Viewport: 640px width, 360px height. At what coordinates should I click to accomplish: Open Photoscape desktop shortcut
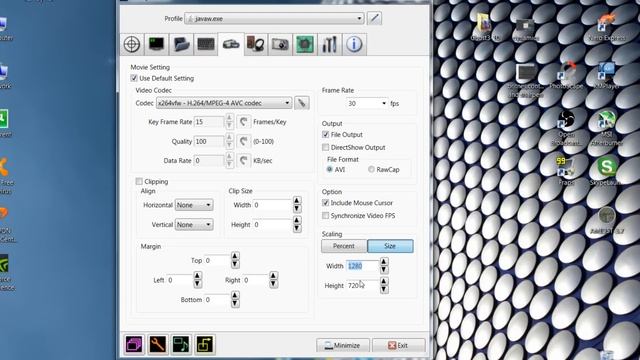[567, 76]
